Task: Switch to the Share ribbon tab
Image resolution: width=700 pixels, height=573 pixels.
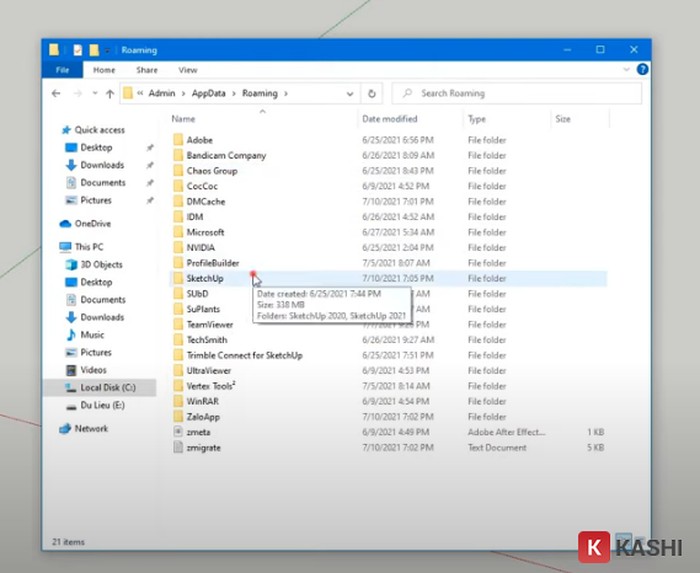Action: 147,70
